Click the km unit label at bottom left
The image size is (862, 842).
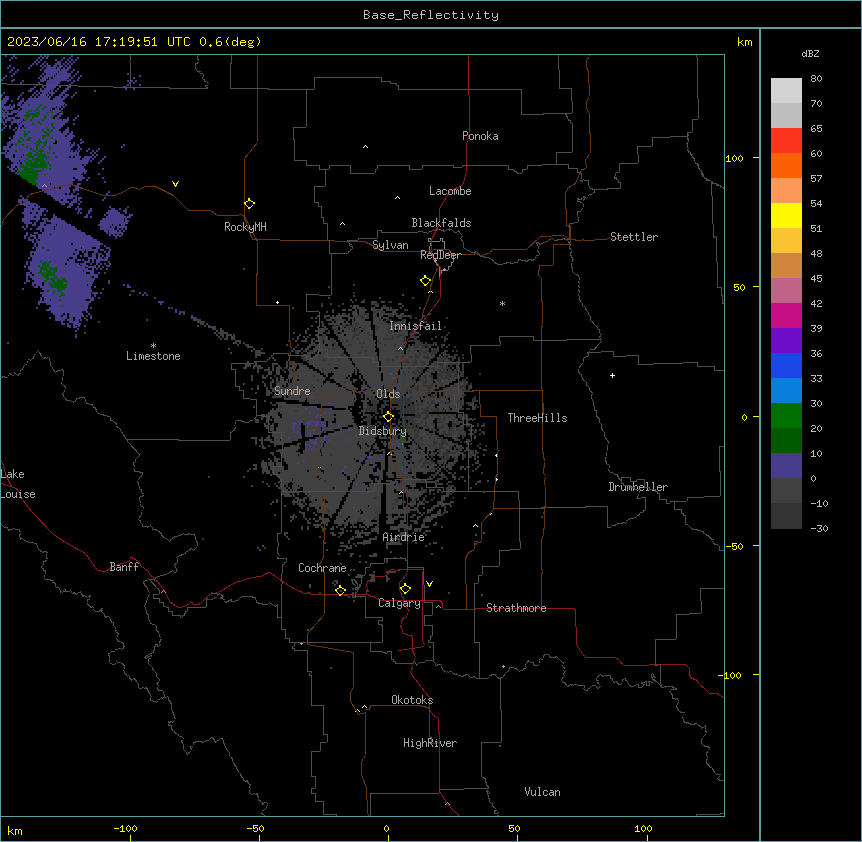15,831
